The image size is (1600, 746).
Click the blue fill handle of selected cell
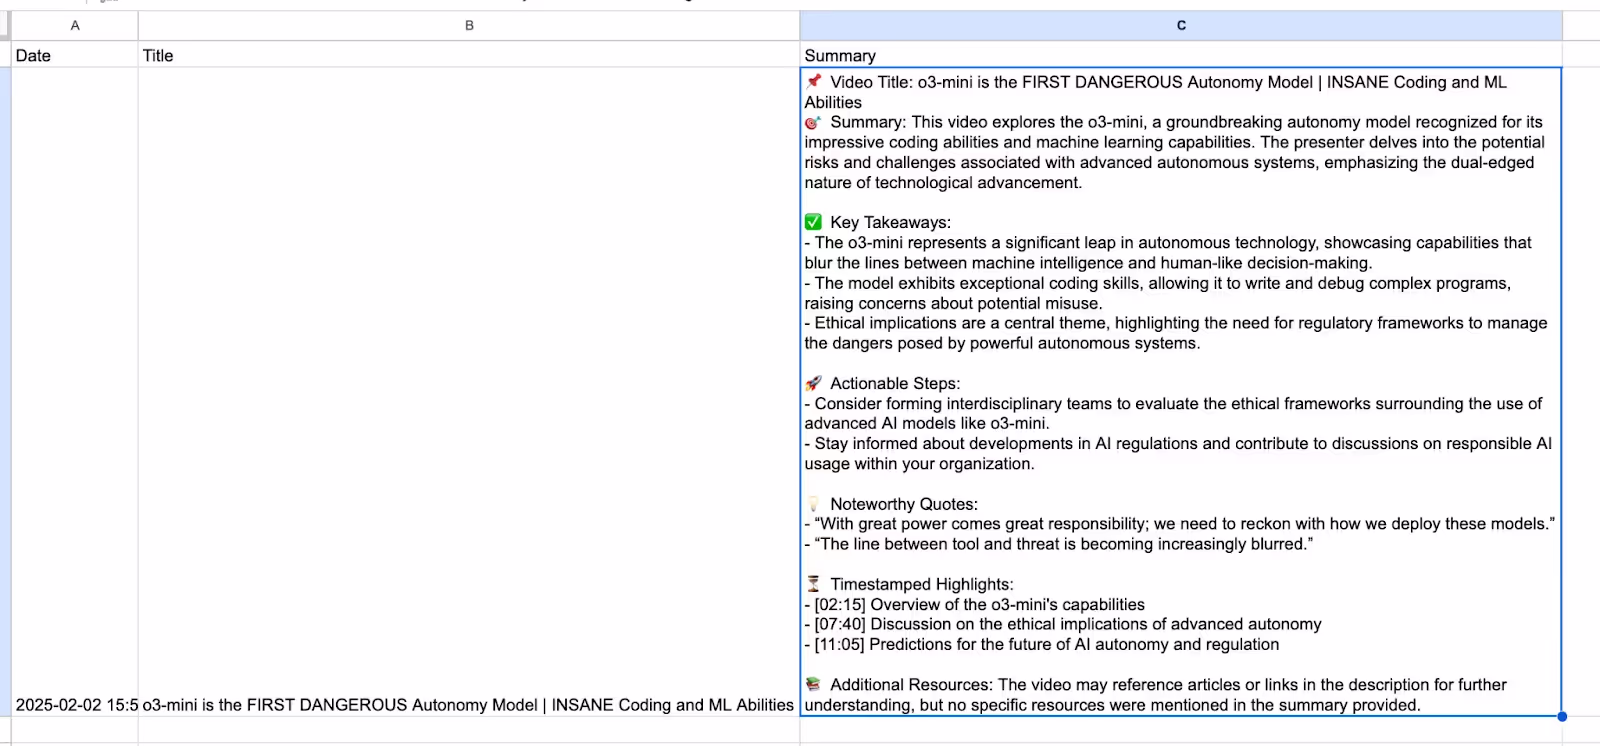pyautogui.click(x=1562, y=716)
